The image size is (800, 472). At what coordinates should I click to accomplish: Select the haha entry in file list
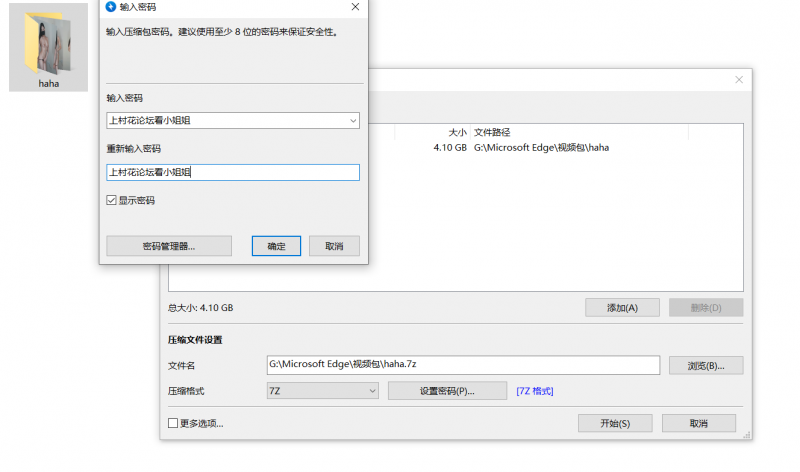point(540,147)
